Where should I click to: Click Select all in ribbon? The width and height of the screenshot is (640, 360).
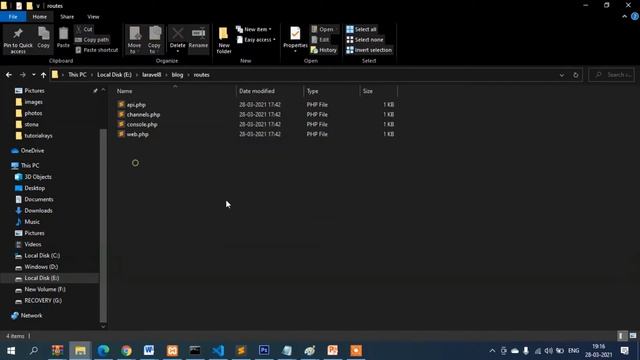pos(361,29)
